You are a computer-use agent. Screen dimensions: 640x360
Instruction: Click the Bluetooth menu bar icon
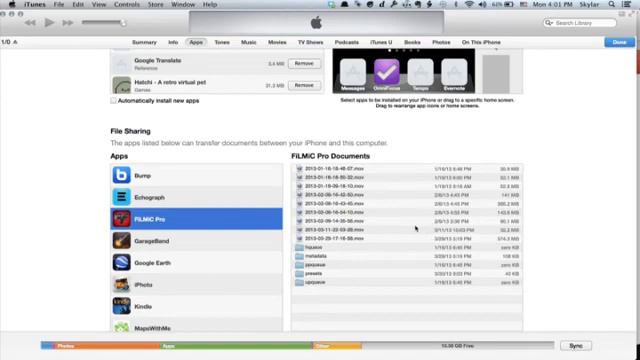[456, 4]
